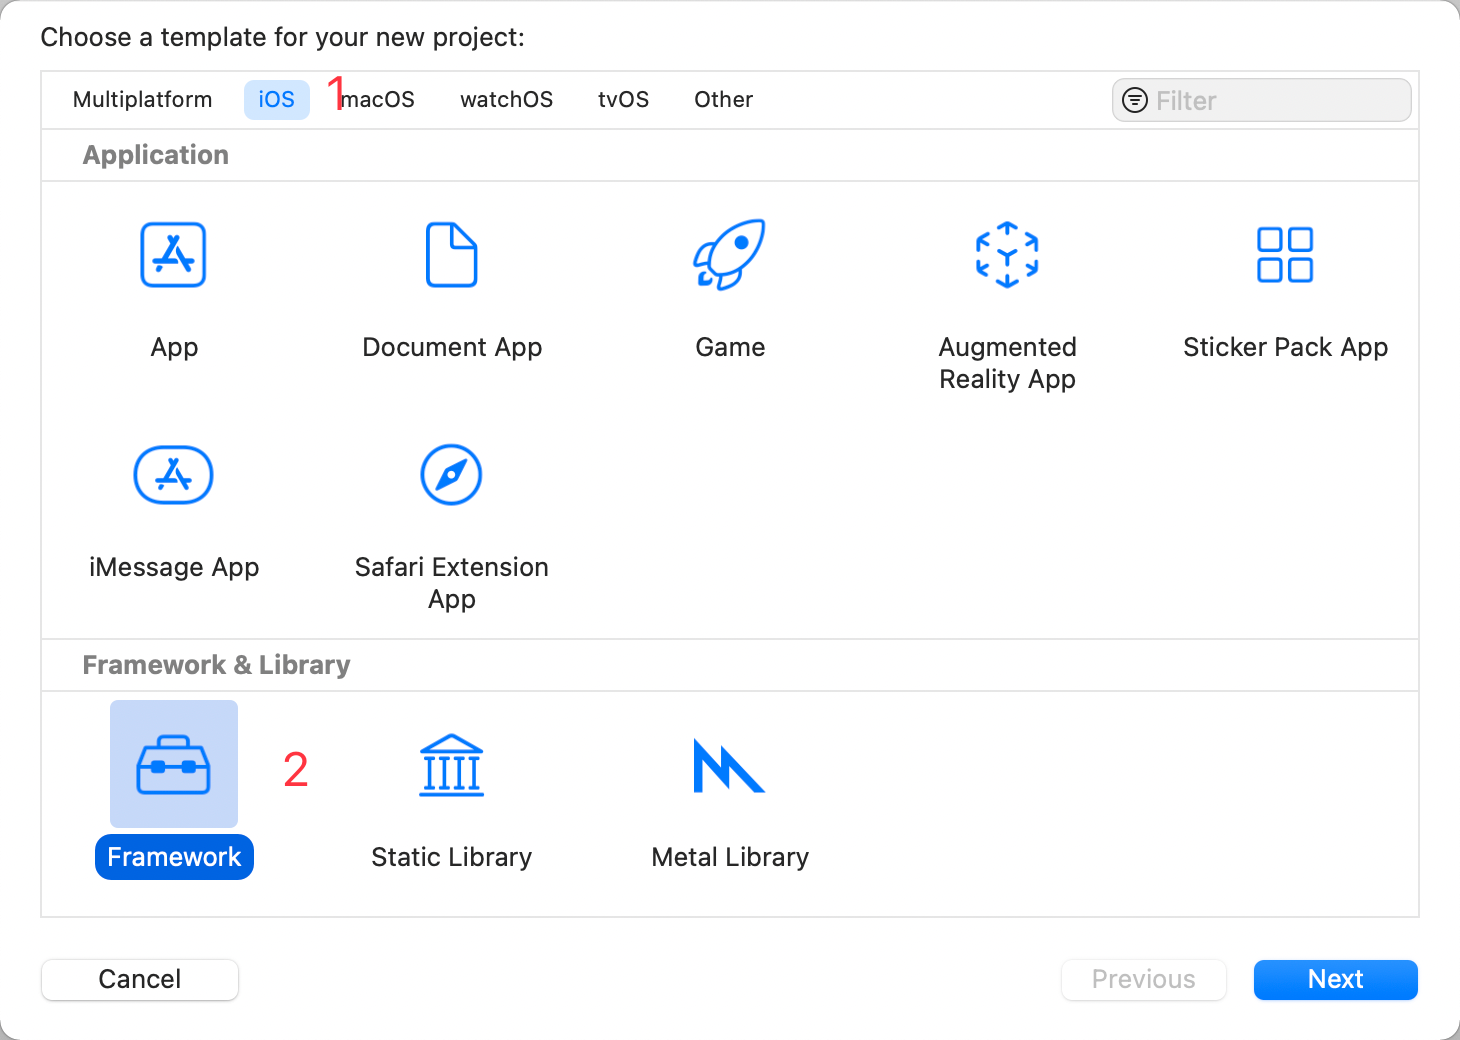Click the Previous button
Image resolution: width=1460 pixels, height=1040 pixels.
pyautogui.click(x=1144, y=979)
